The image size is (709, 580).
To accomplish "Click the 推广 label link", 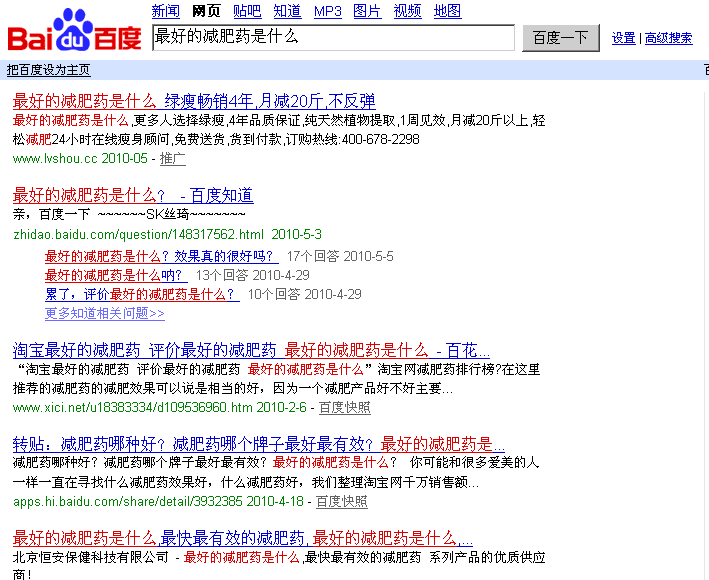I will [172, 158].
